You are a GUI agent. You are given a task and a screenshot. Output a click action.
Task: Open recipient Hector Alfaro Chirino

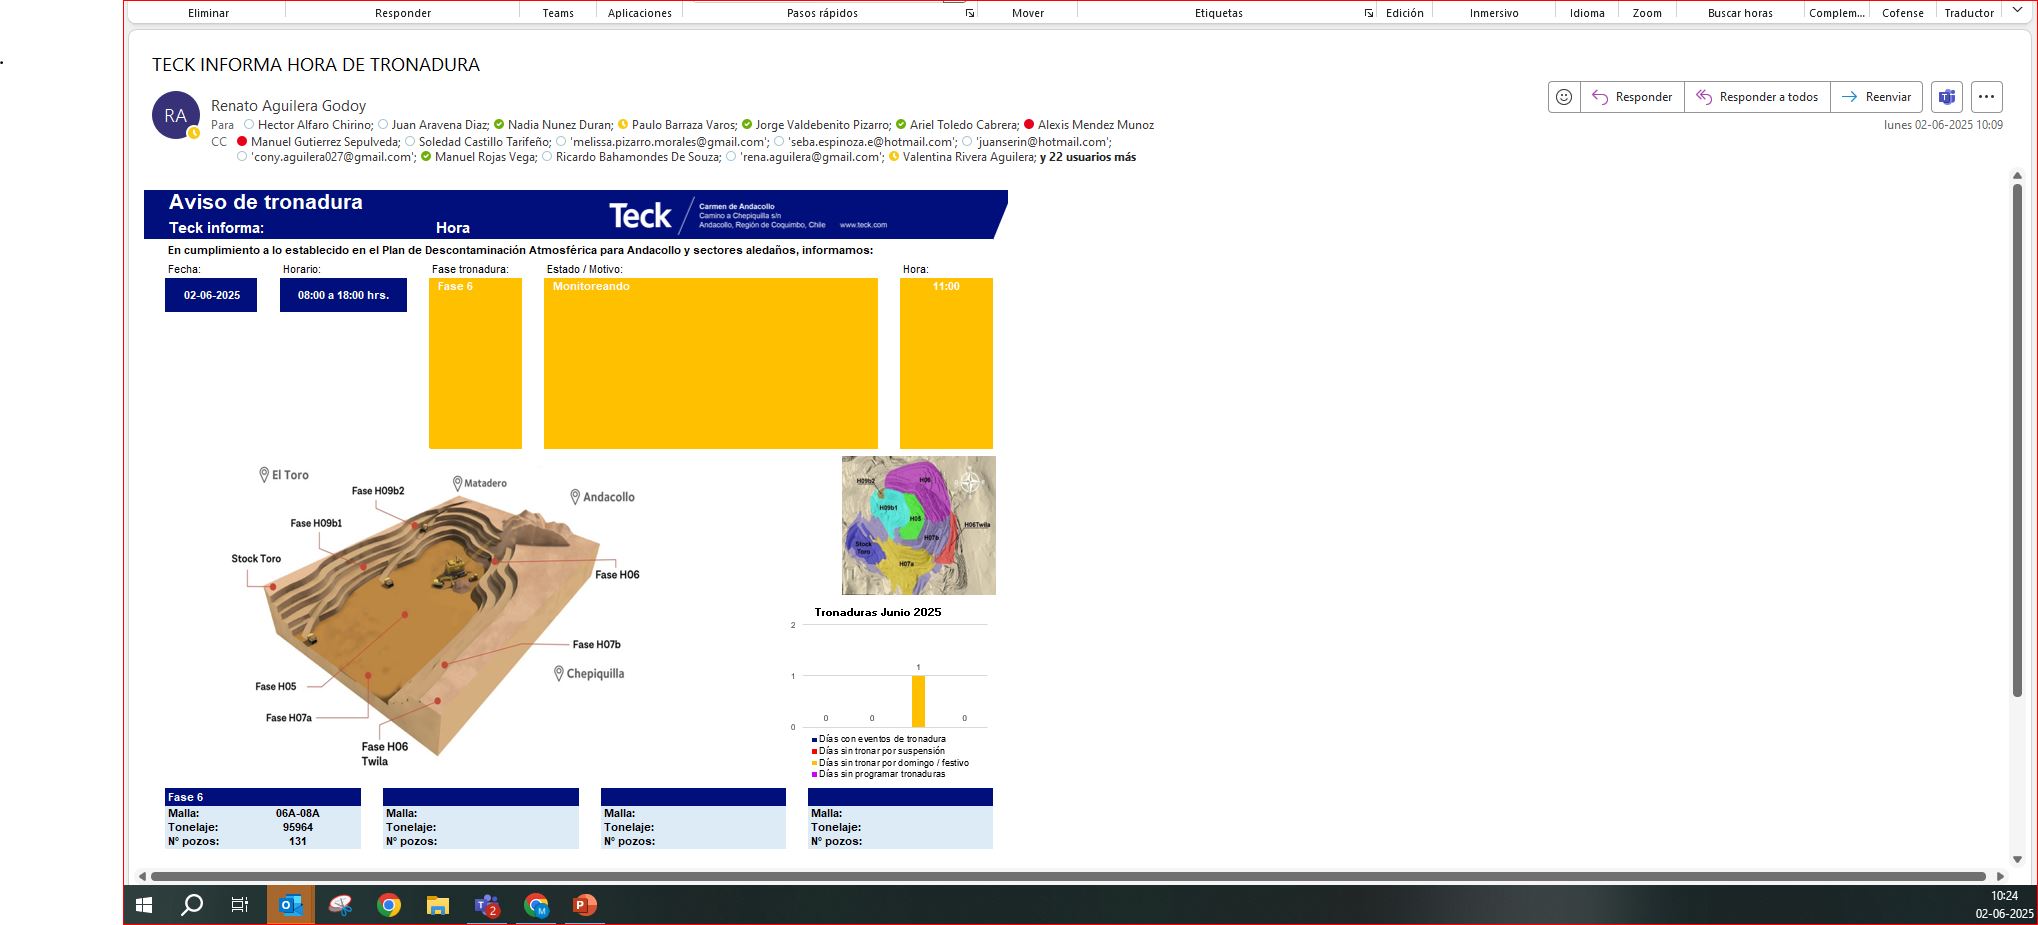click(x=315, y=125)
